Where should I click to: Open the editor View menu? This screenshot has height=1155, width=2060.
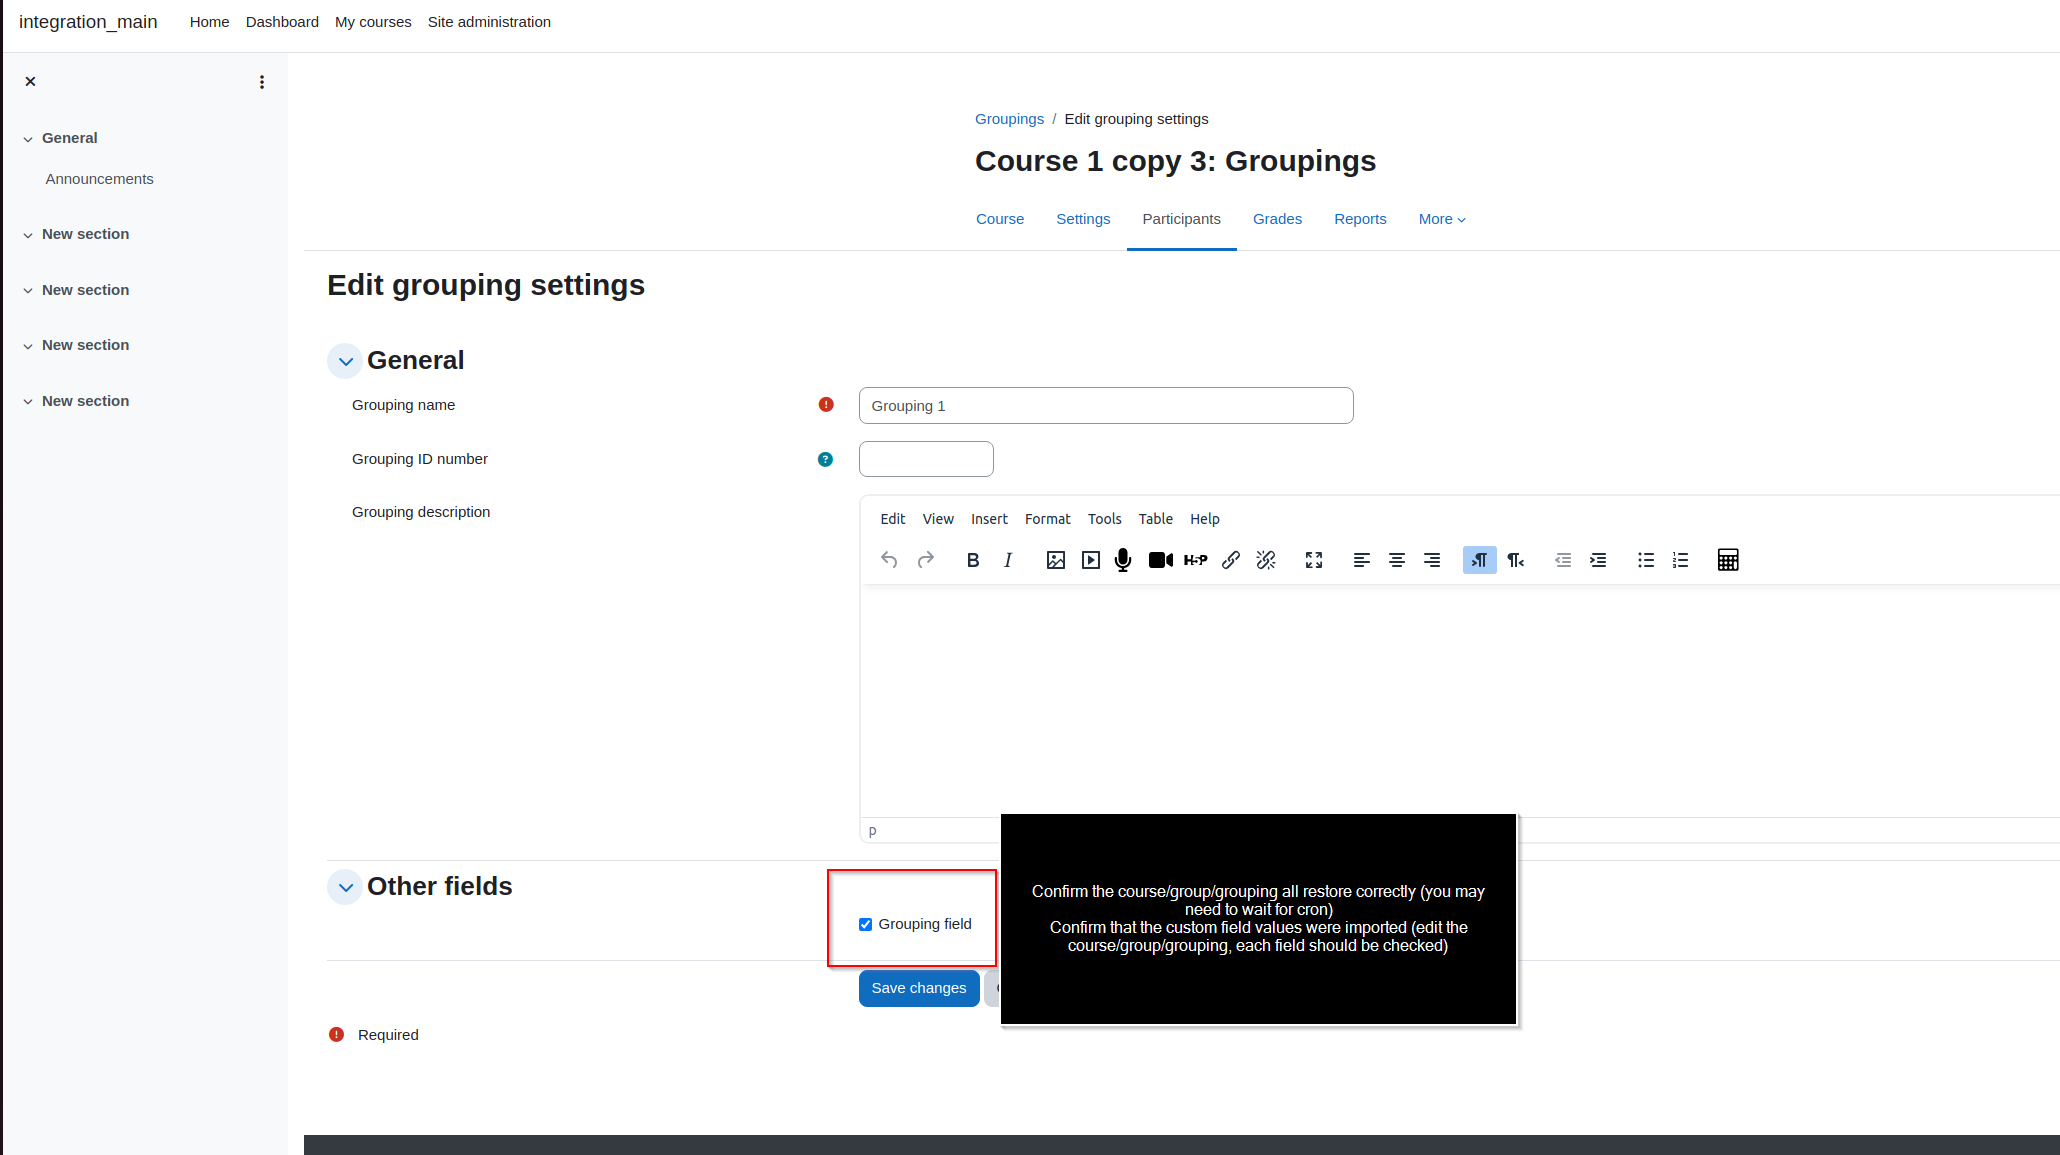click(x=938, y=519)
